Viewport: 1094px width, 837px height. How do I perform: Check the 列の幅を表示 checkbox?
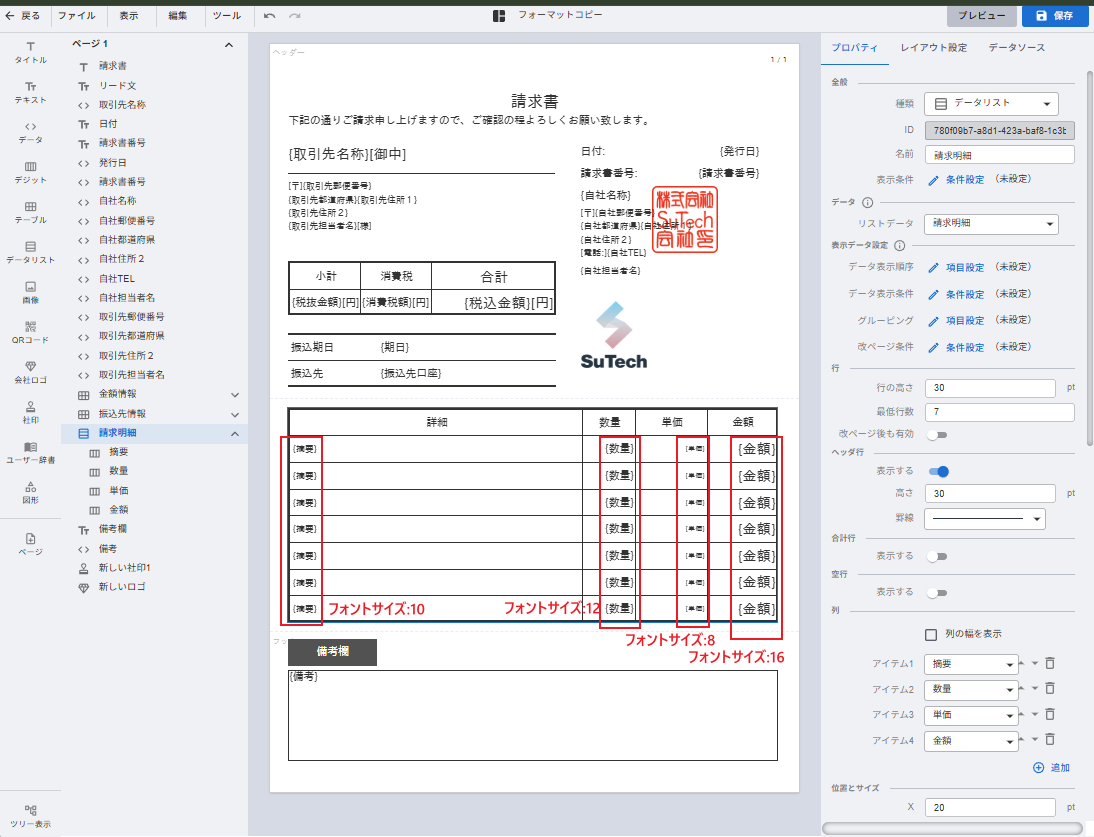click(x=931, y=634)
